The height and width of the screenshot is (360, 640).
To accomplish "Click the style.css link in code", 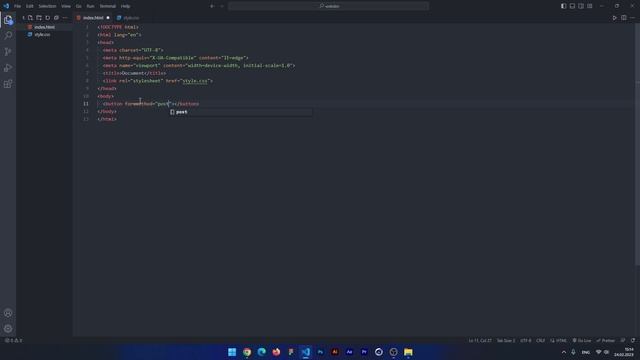I will click(195, 81).
